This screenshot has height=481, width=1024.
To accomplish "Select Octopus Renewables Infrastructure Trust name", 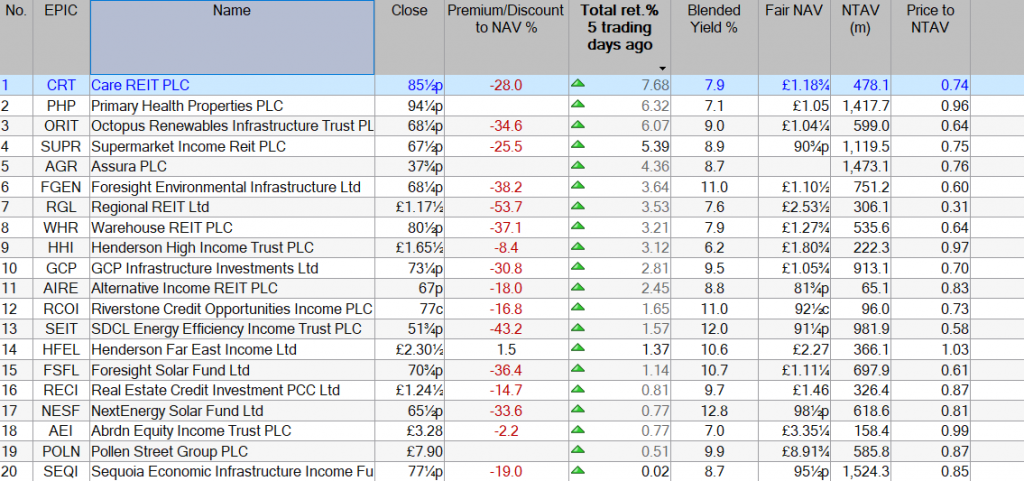I will tap(232, 126).
